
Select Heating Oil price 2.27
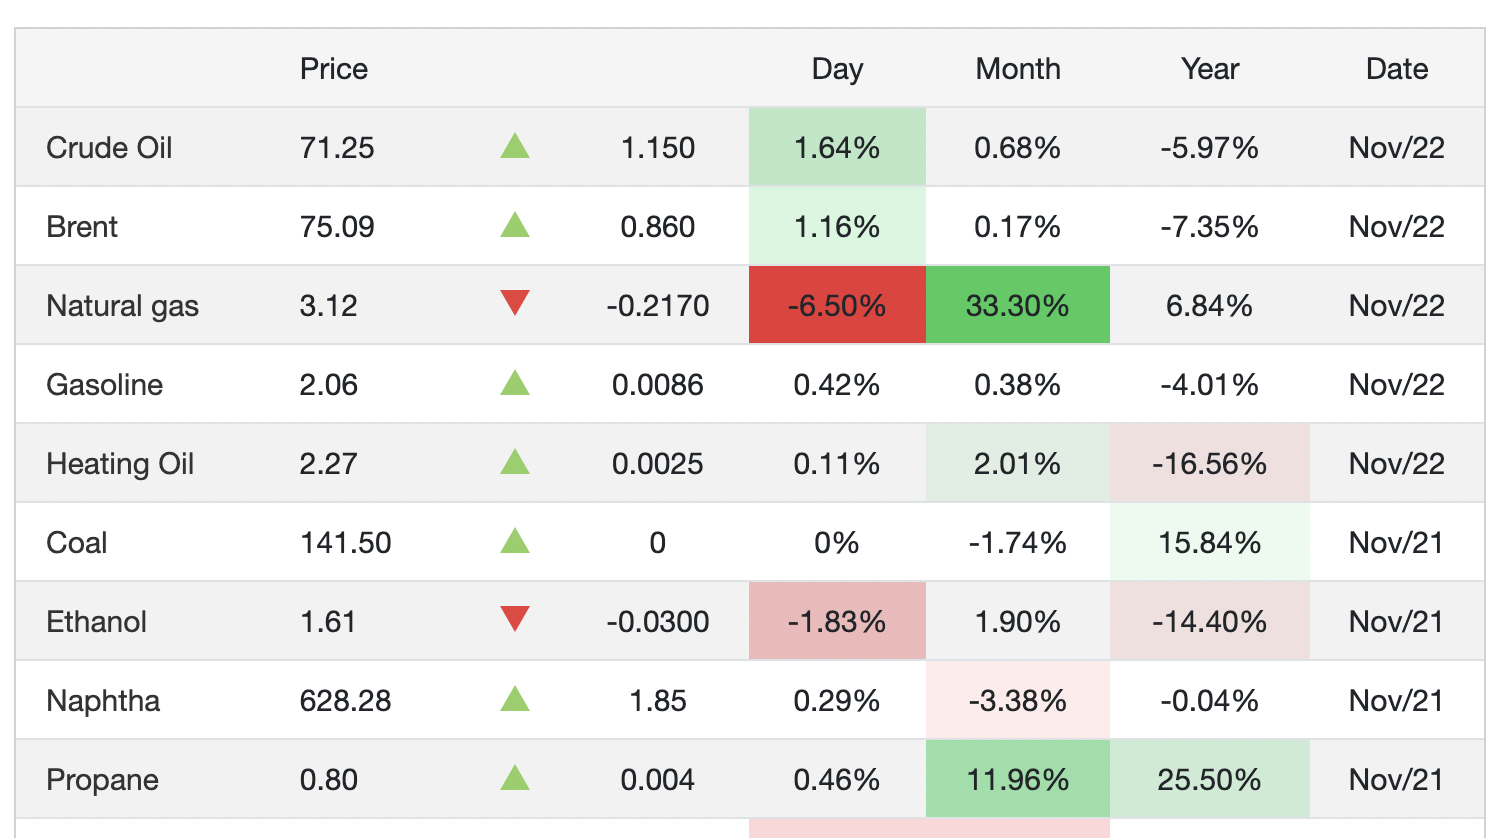[x=328, y=464]
